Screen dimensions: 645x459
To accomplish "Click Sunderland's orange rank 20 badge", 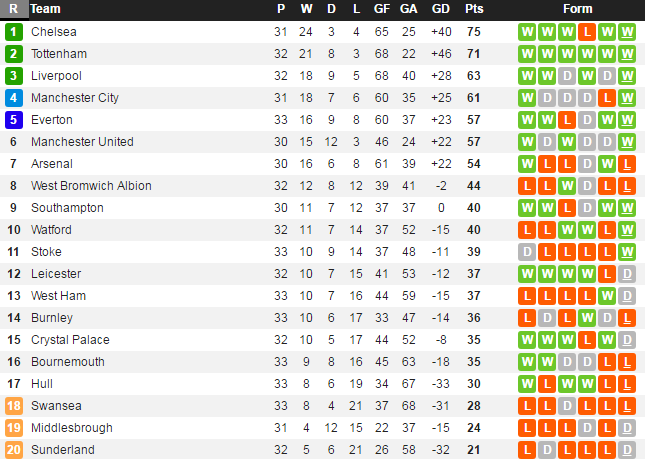I will coord(13,449).
